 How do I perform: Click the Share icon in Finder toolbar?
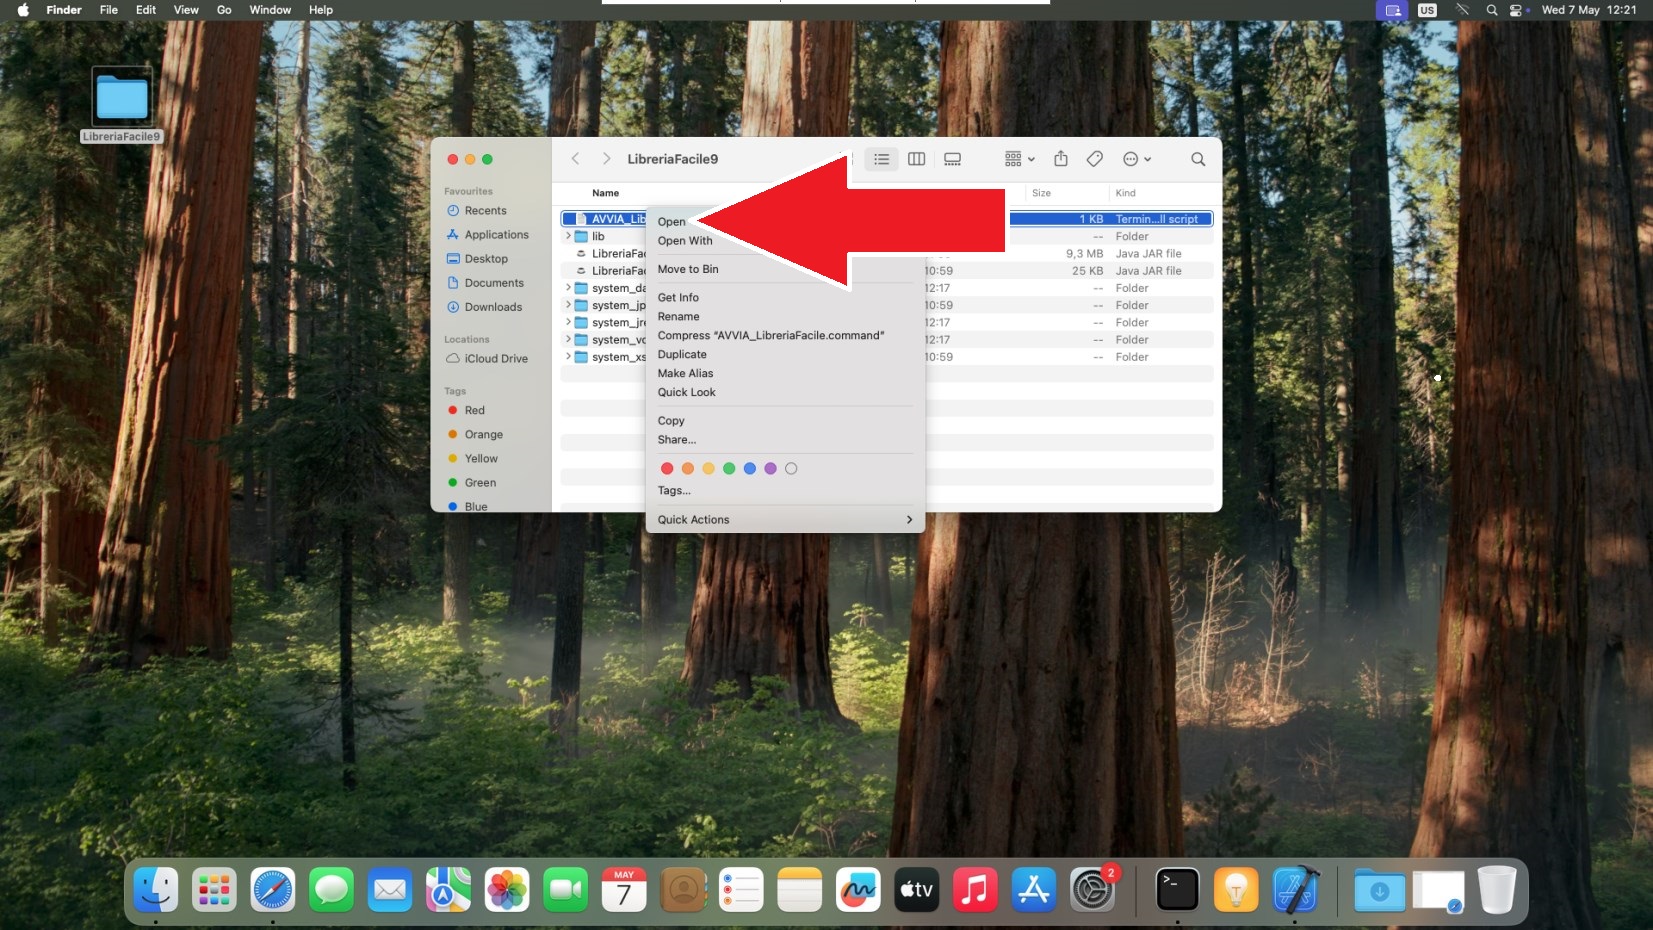point(1061,159)
